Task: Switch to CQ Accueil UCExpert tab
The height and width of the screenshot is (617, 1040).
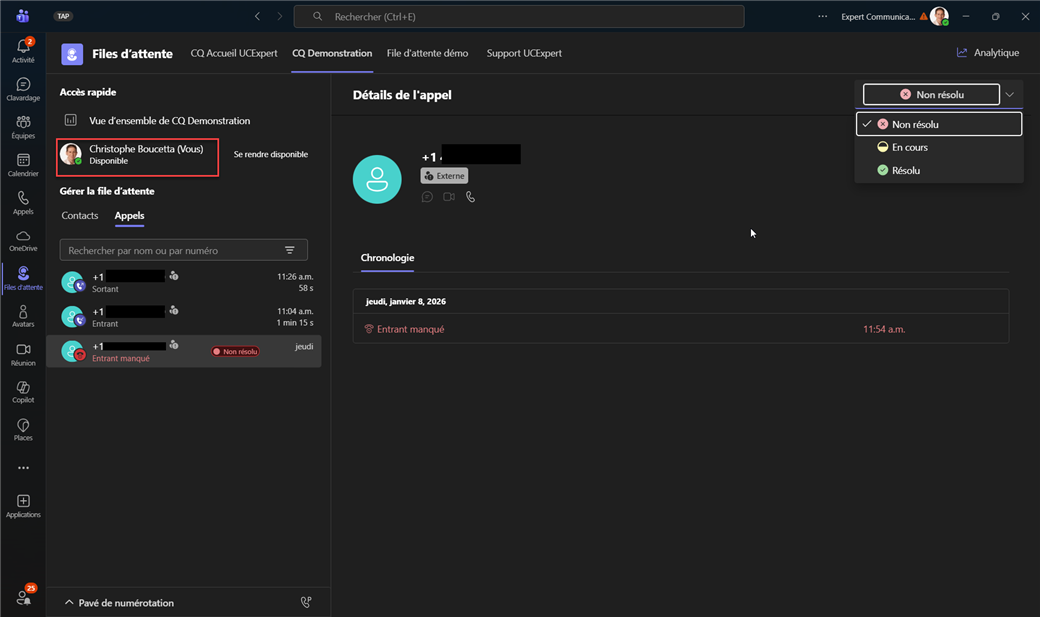Action: [x=234, y=53]
